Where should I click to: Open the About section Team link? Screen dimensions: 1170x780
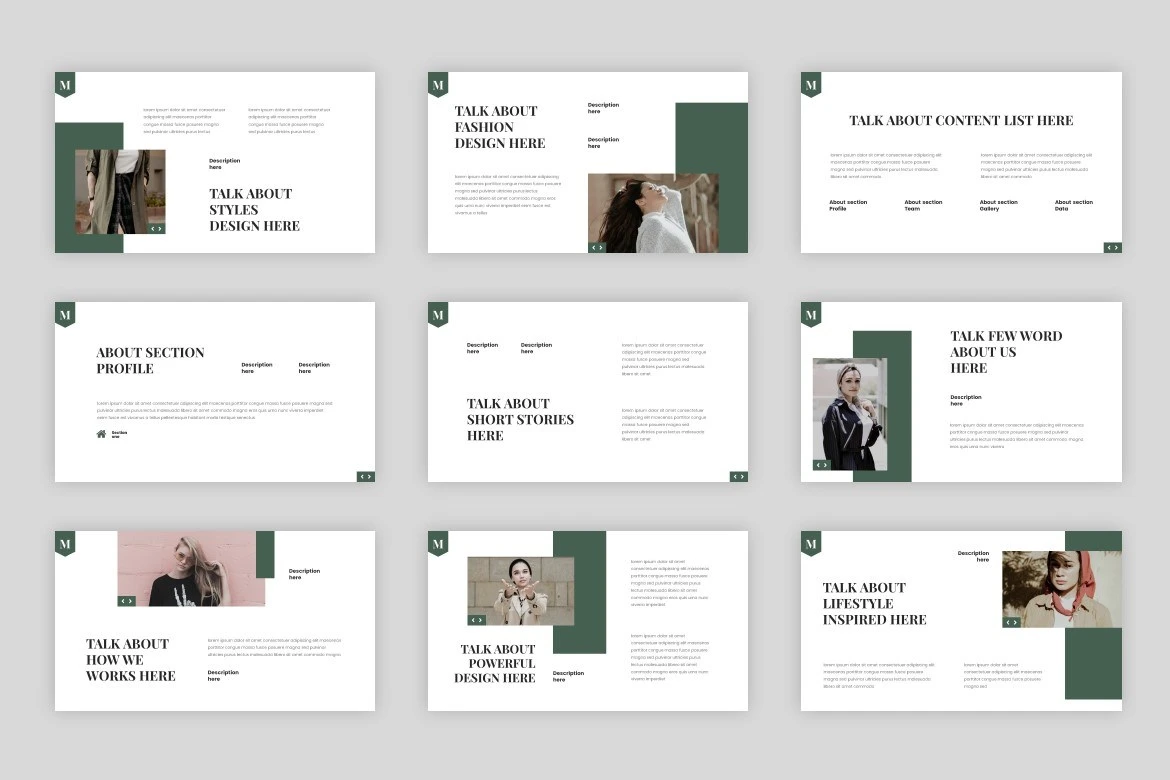pos(923,205)
